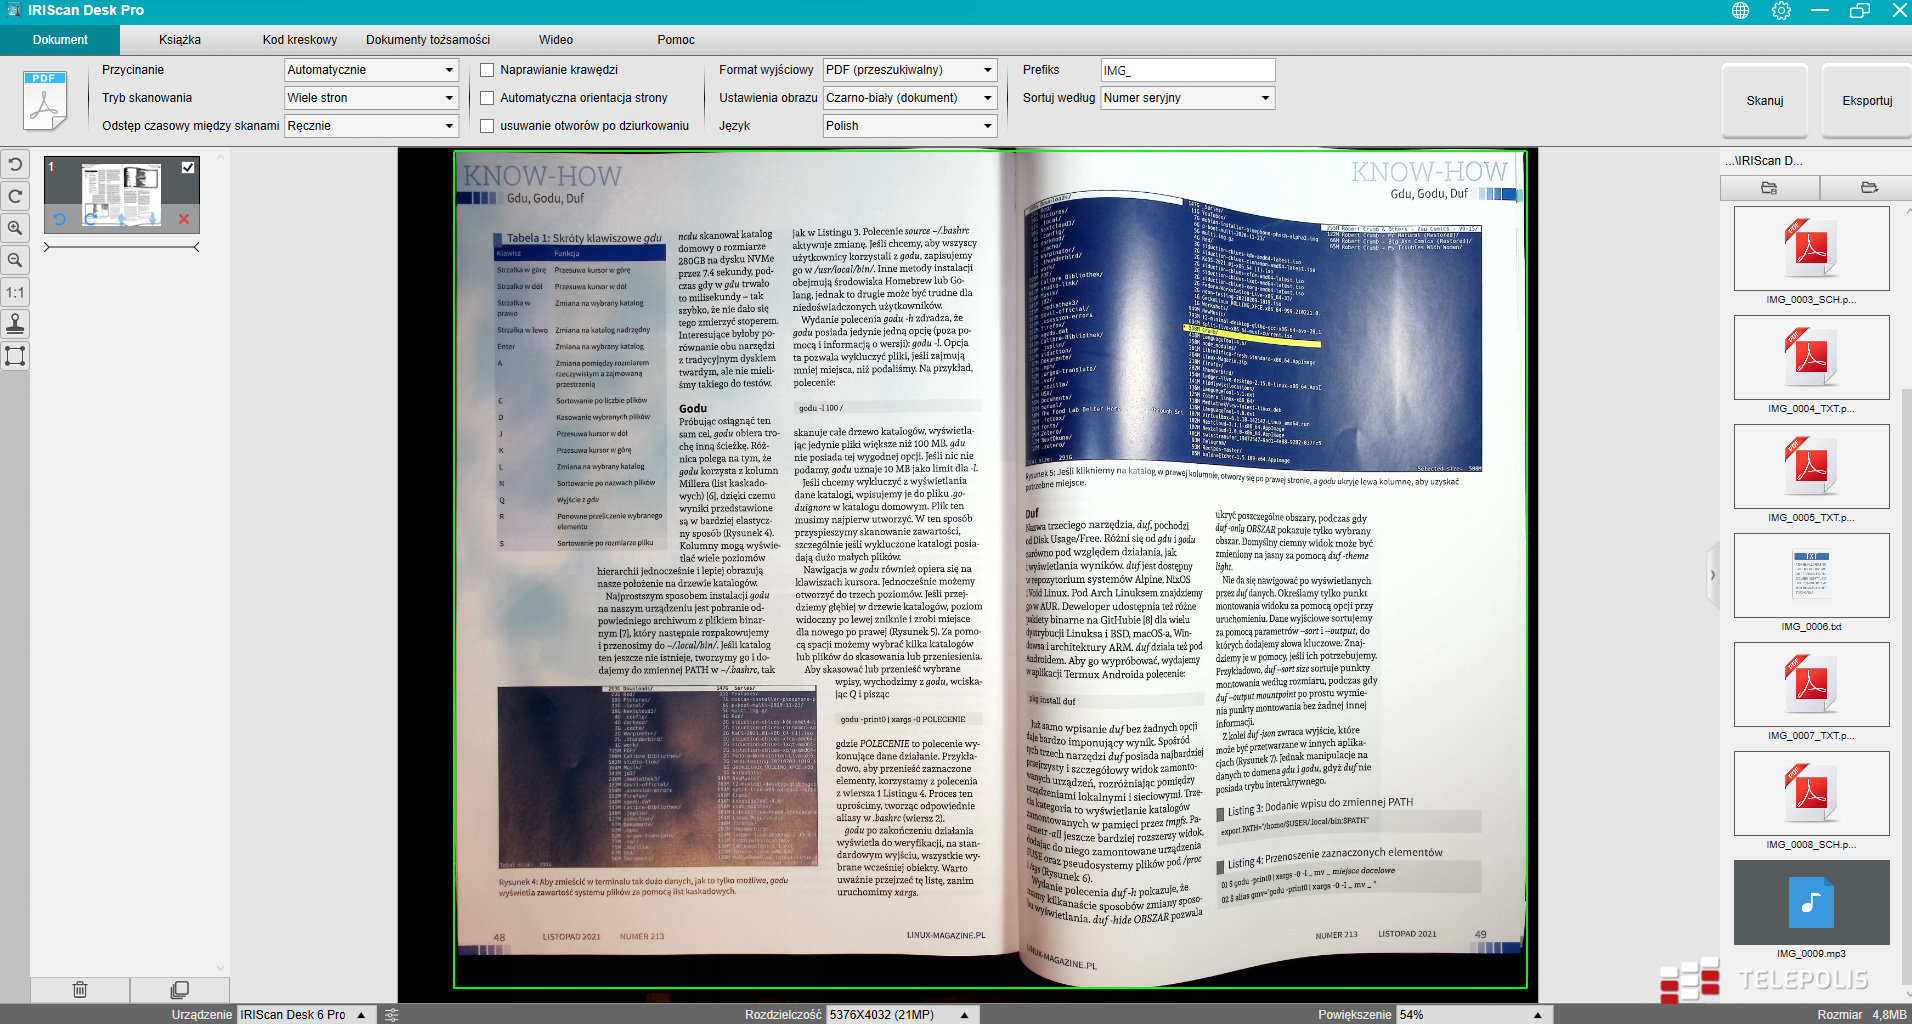Screen dimensions: 1912x1024
Task: Select the 1:1 actual size tool
Action: pyautogui.click(x=15, y=292)
